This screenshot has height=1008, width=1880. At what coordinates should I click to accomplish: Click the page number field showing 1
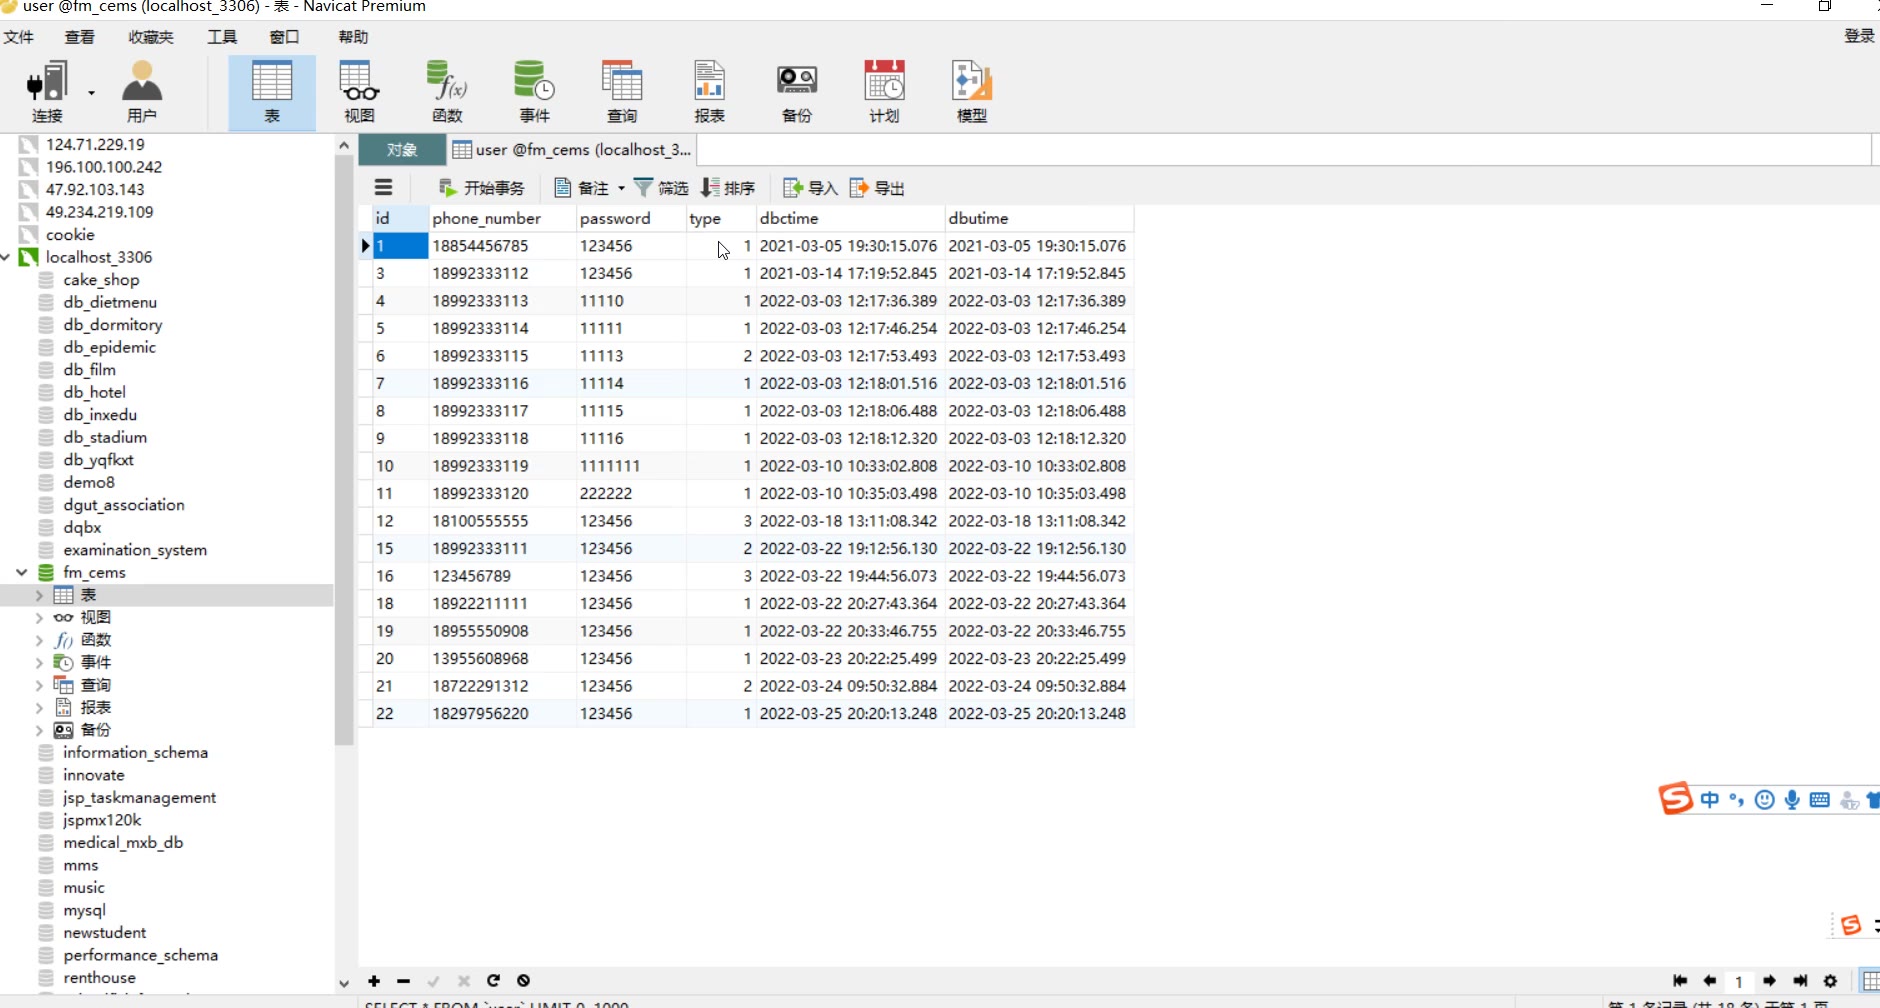tap(1740, 982)
